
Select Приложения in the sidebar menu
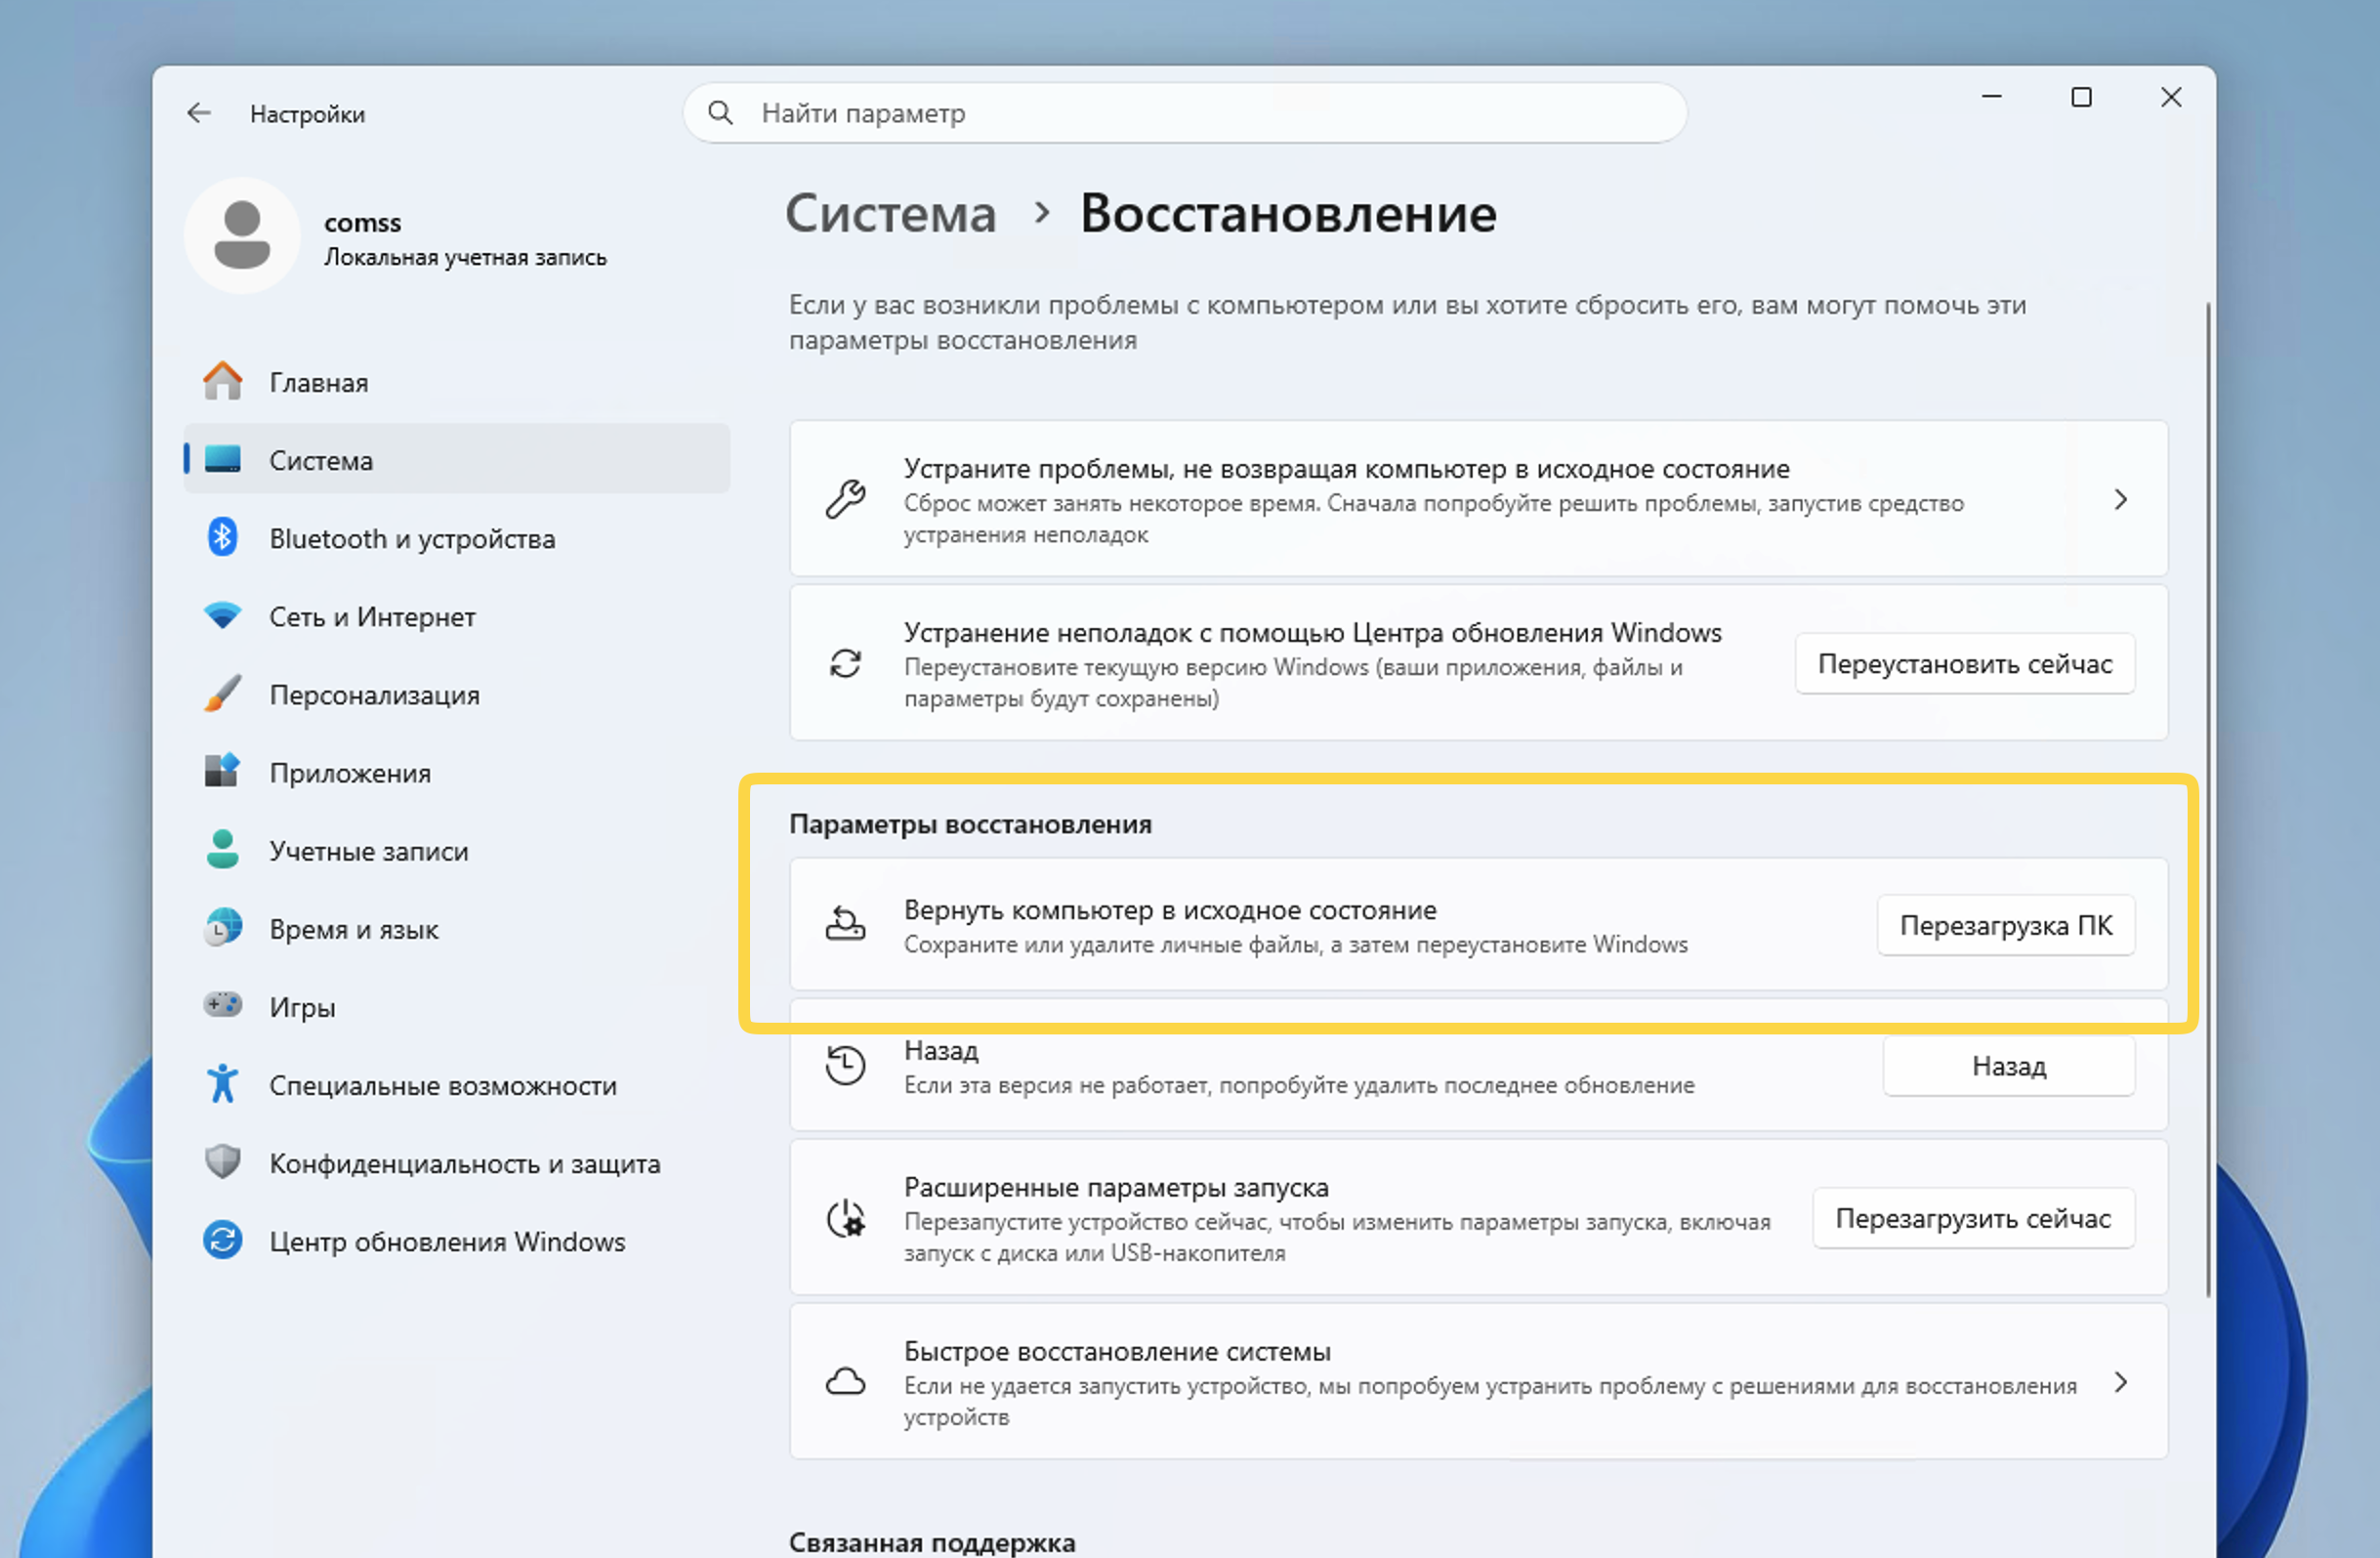[350, 773]
